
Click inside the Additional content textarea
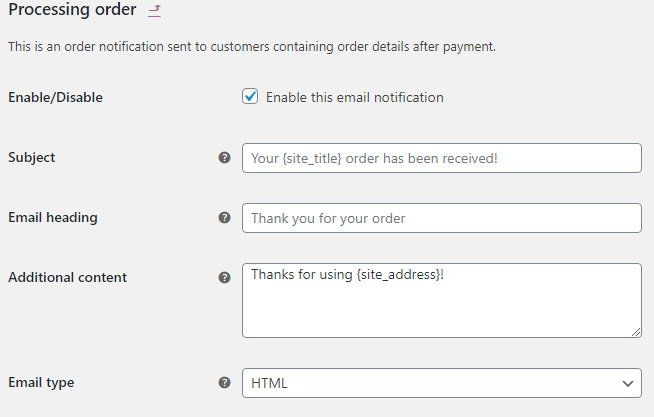442,300
